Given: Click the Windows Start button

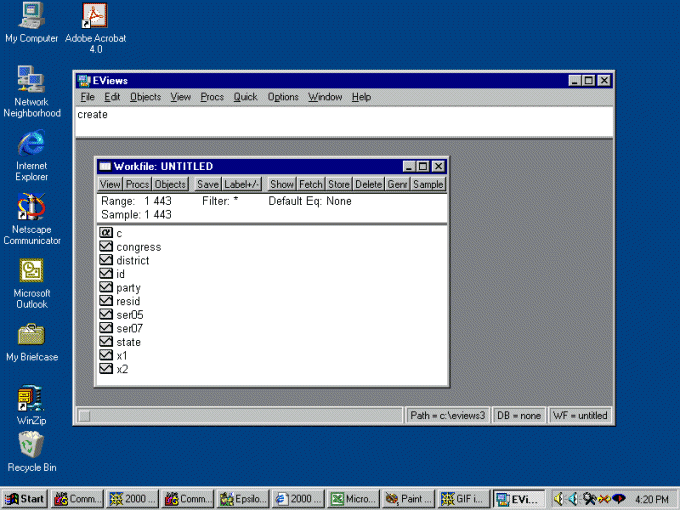Looking at the screenshot, I should tap(25, 498).
